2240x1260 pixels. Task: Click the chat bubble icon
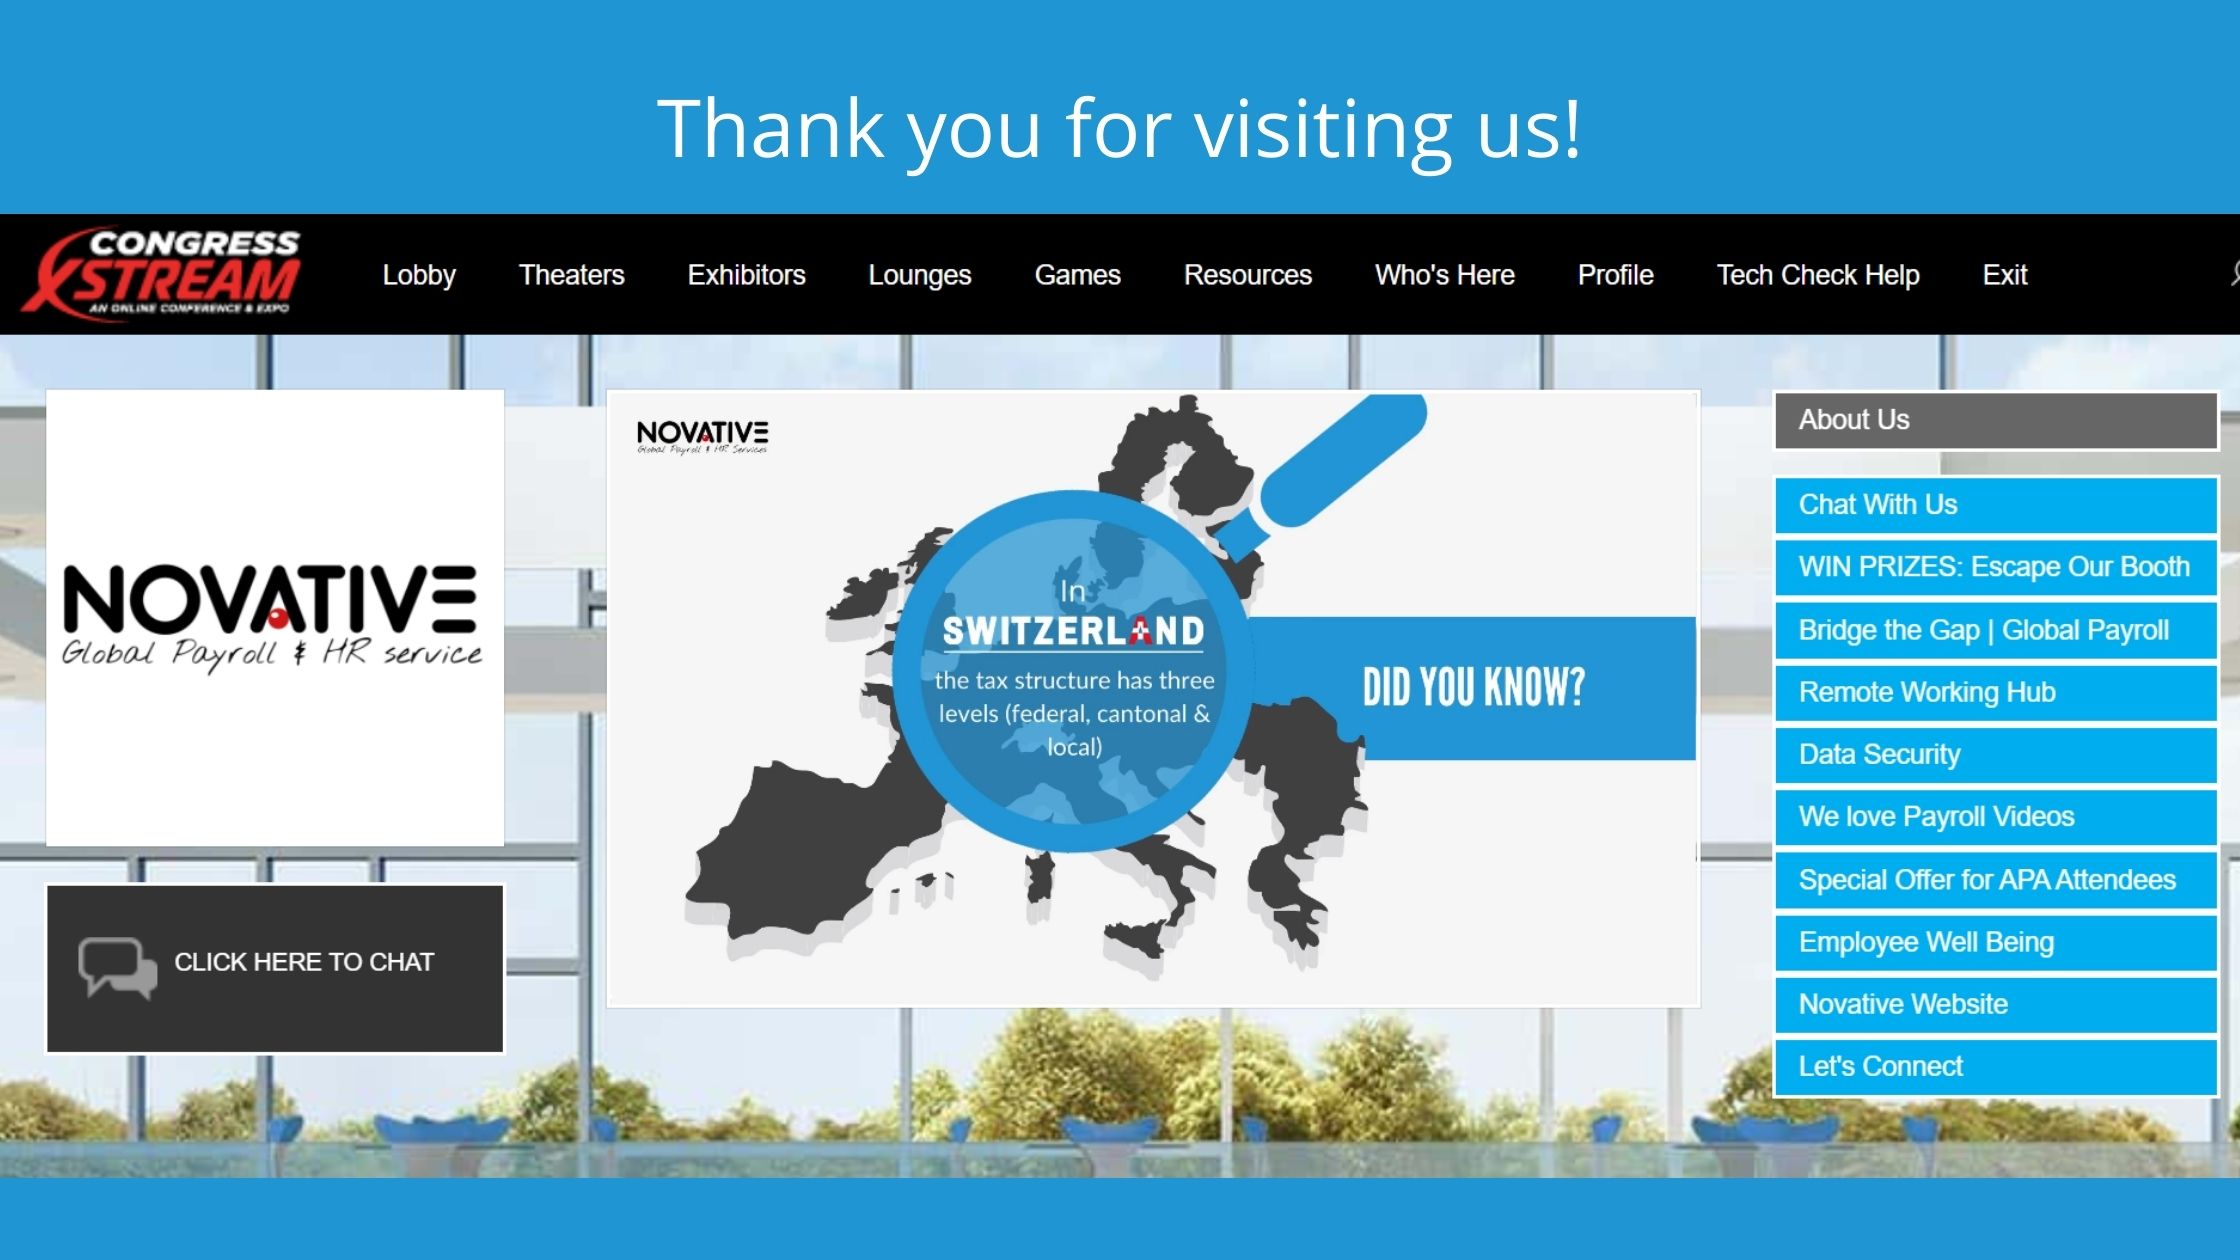pos(118,966)
